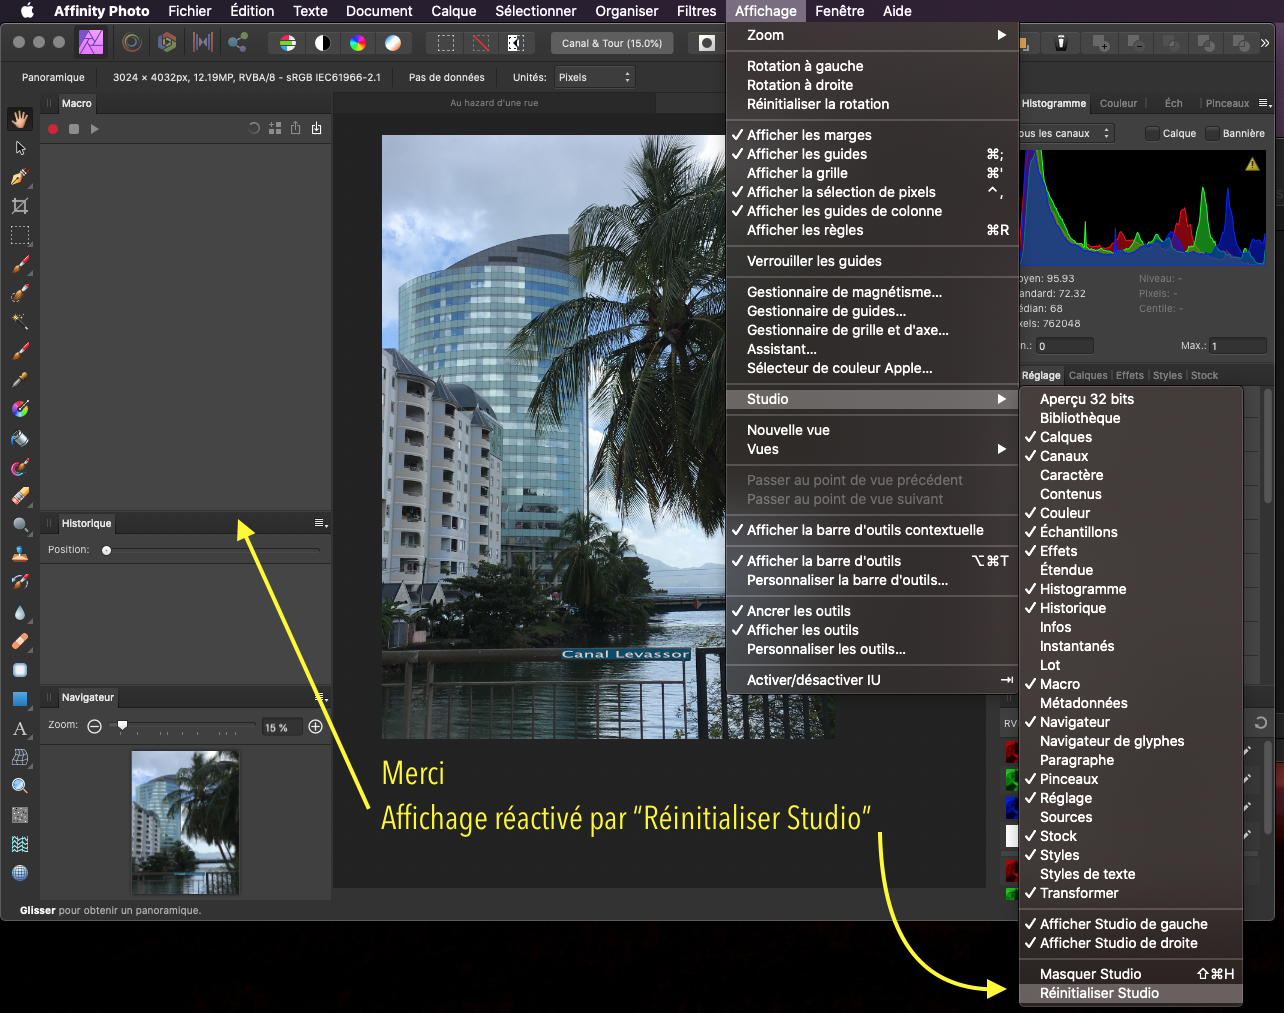The height and width of the screenshot is (1013, 1284).
Task: Open the Unités Pixels dropdown
Action: 594,77
